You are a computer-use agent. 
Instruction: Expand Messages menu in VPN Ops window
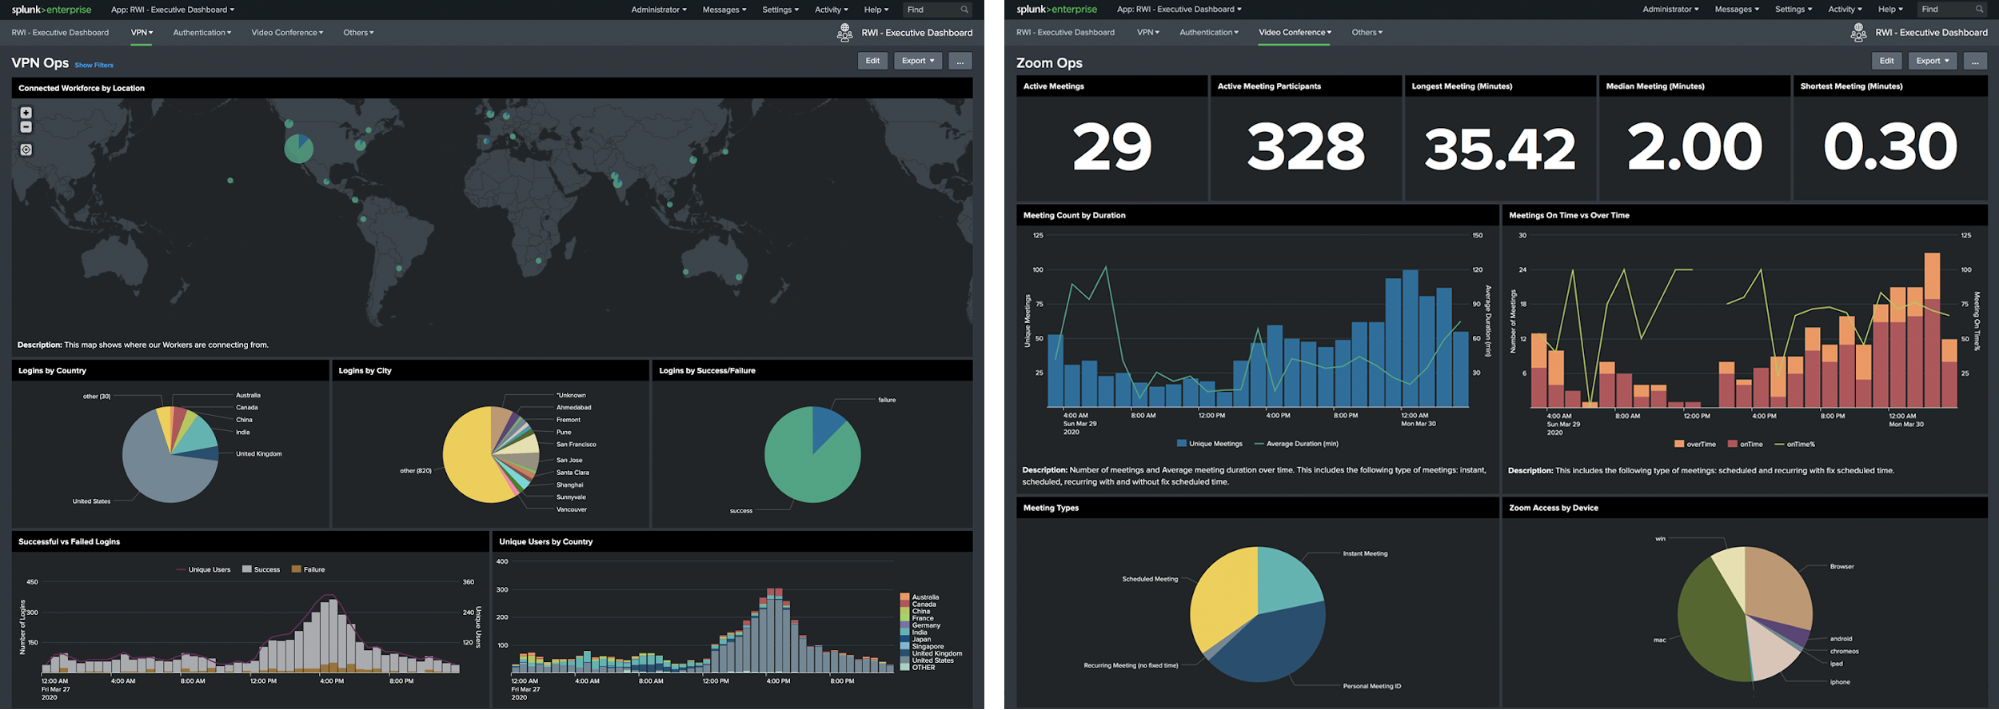click(724, 9)
